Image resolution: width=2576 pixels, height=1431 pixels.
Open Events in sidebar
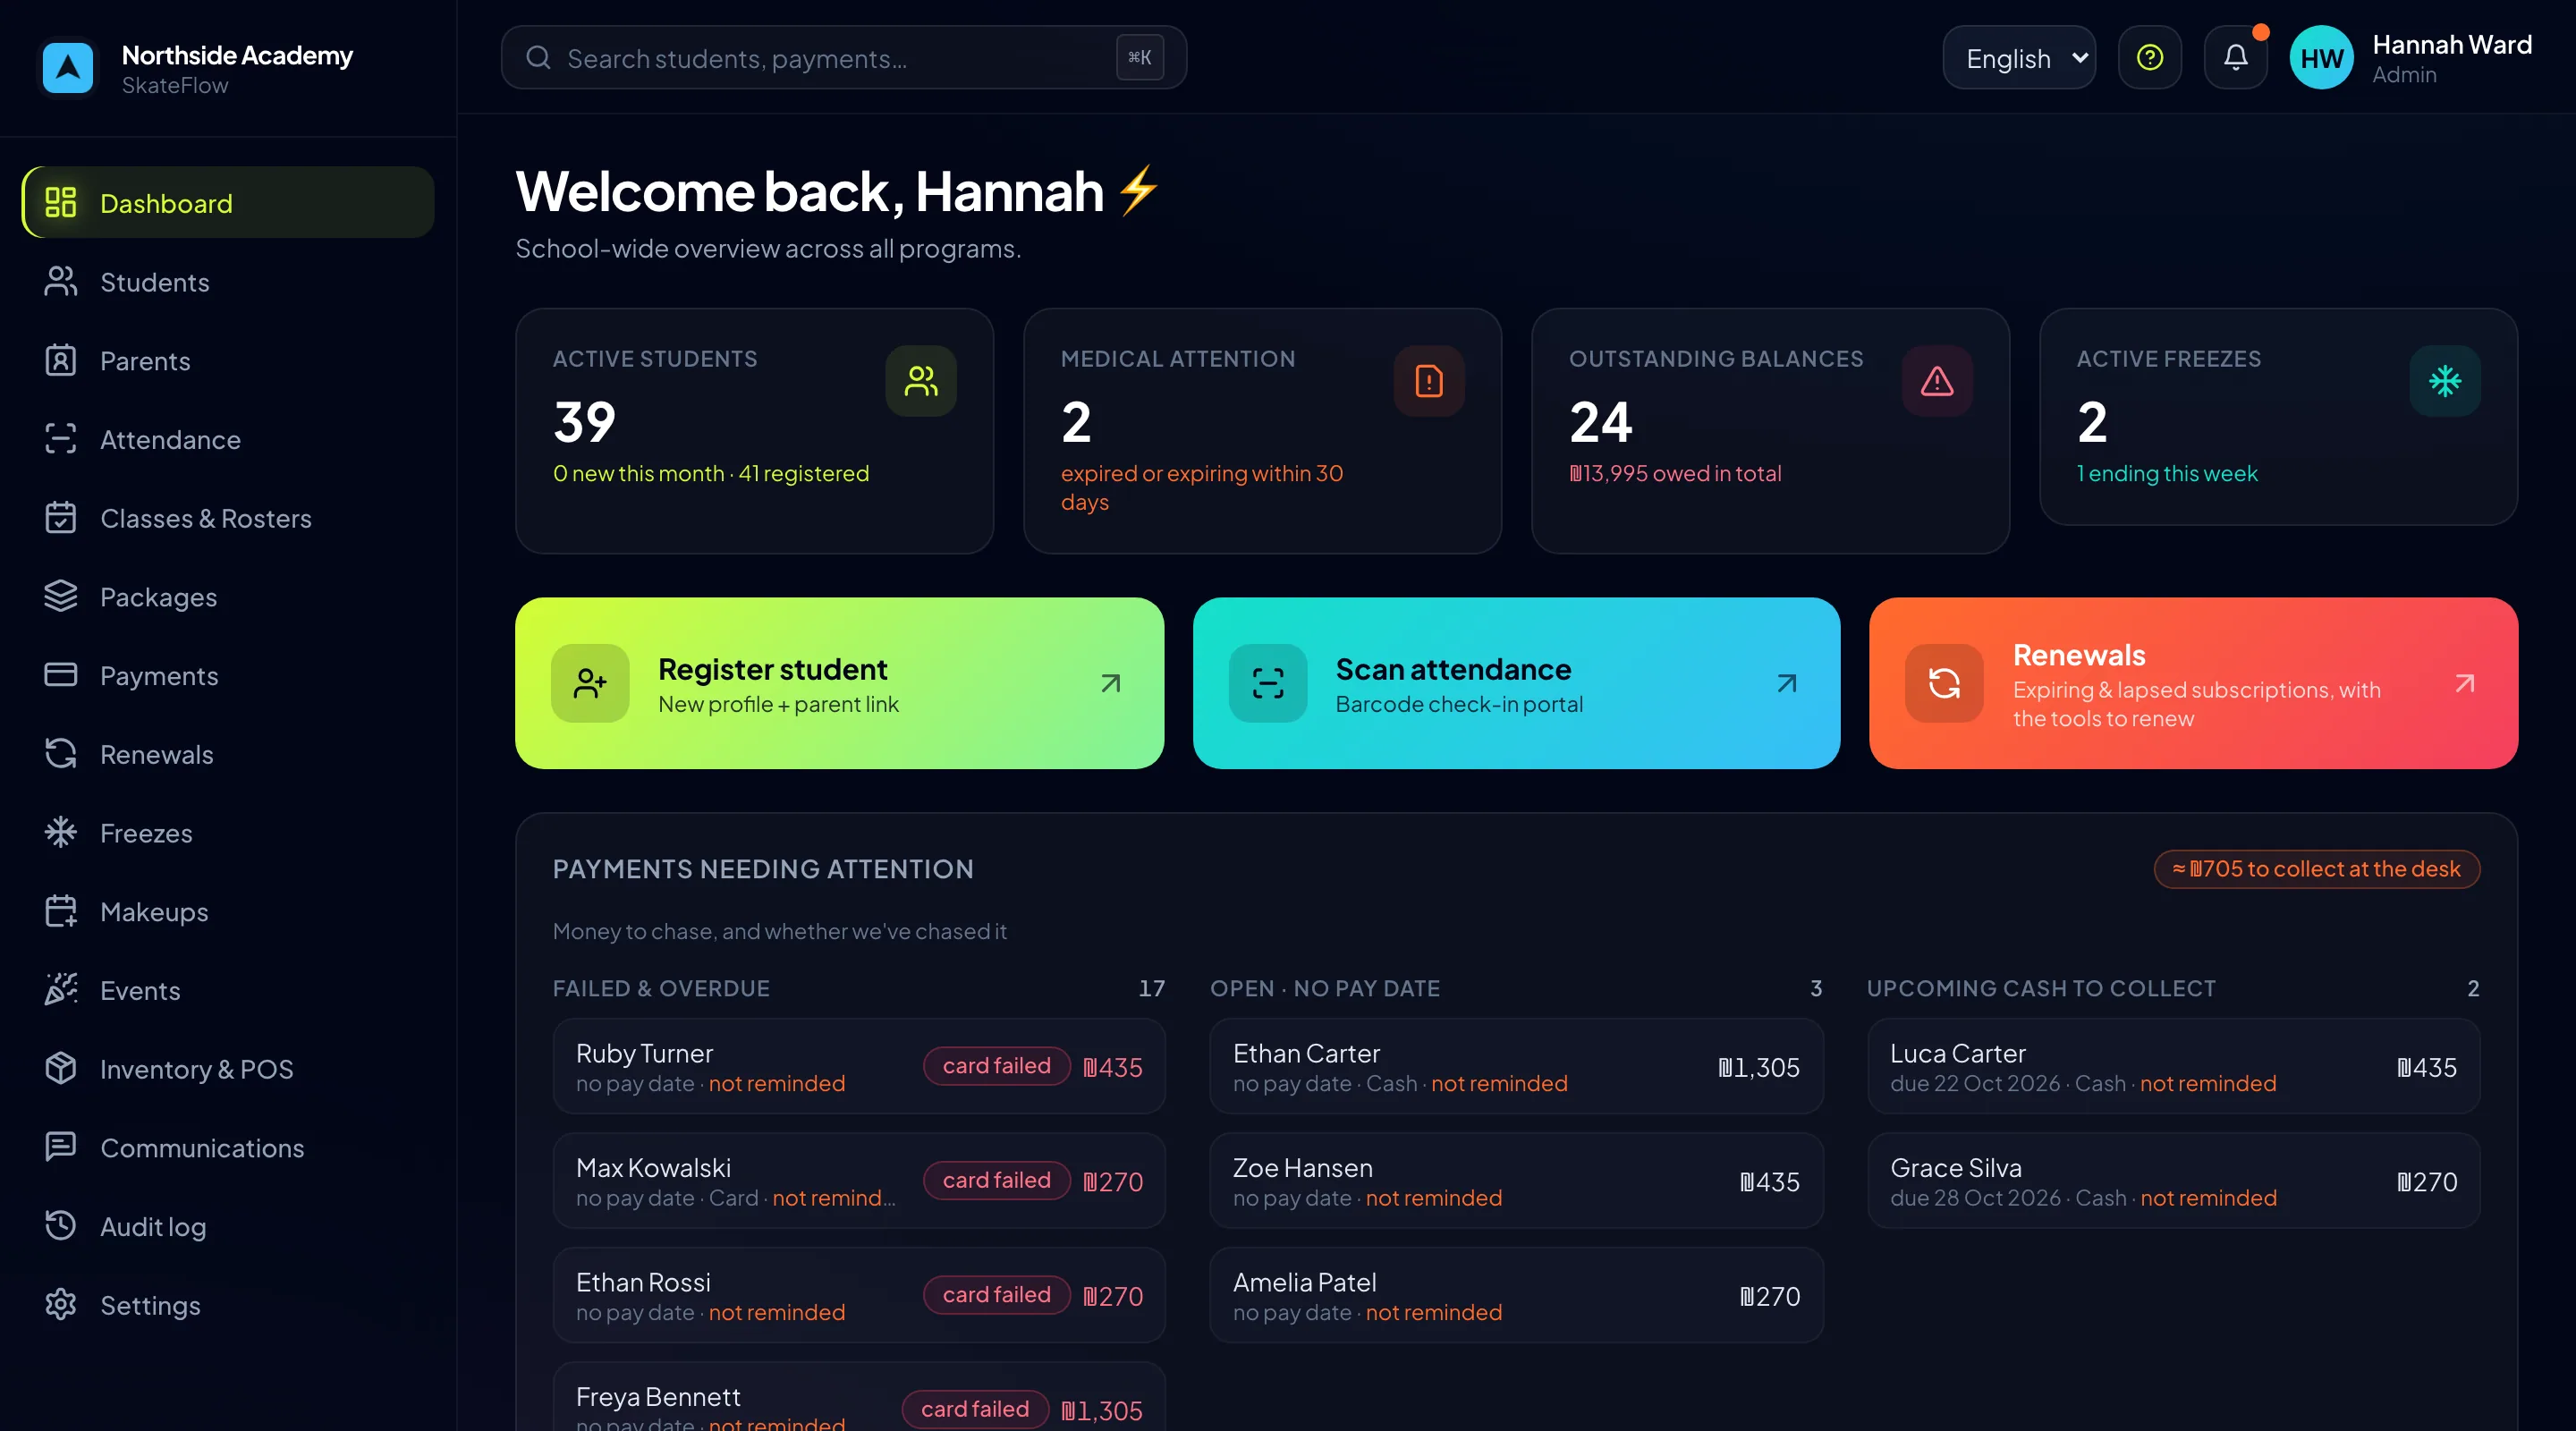click(228, 990)
